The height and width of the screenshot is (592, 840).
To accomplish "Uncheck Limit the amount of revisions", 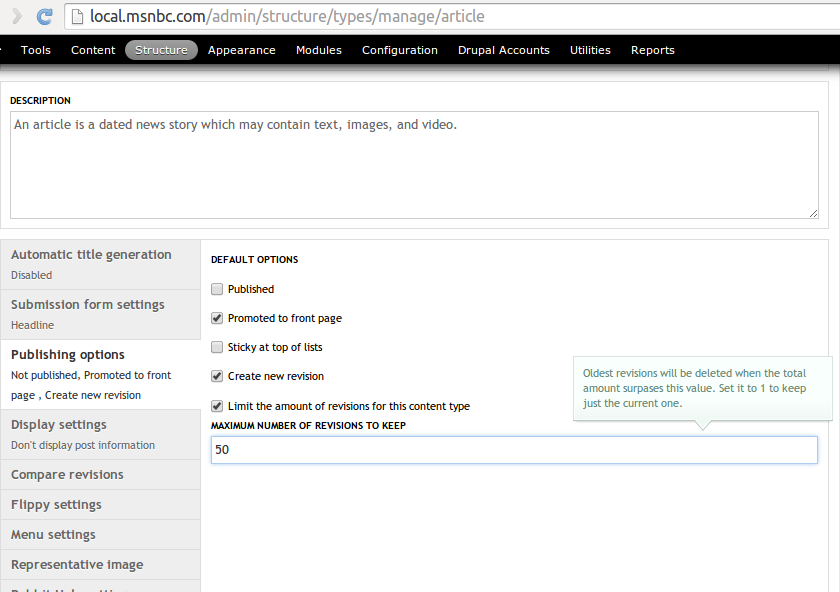I will pyautogui.click(x=217, y=406).
